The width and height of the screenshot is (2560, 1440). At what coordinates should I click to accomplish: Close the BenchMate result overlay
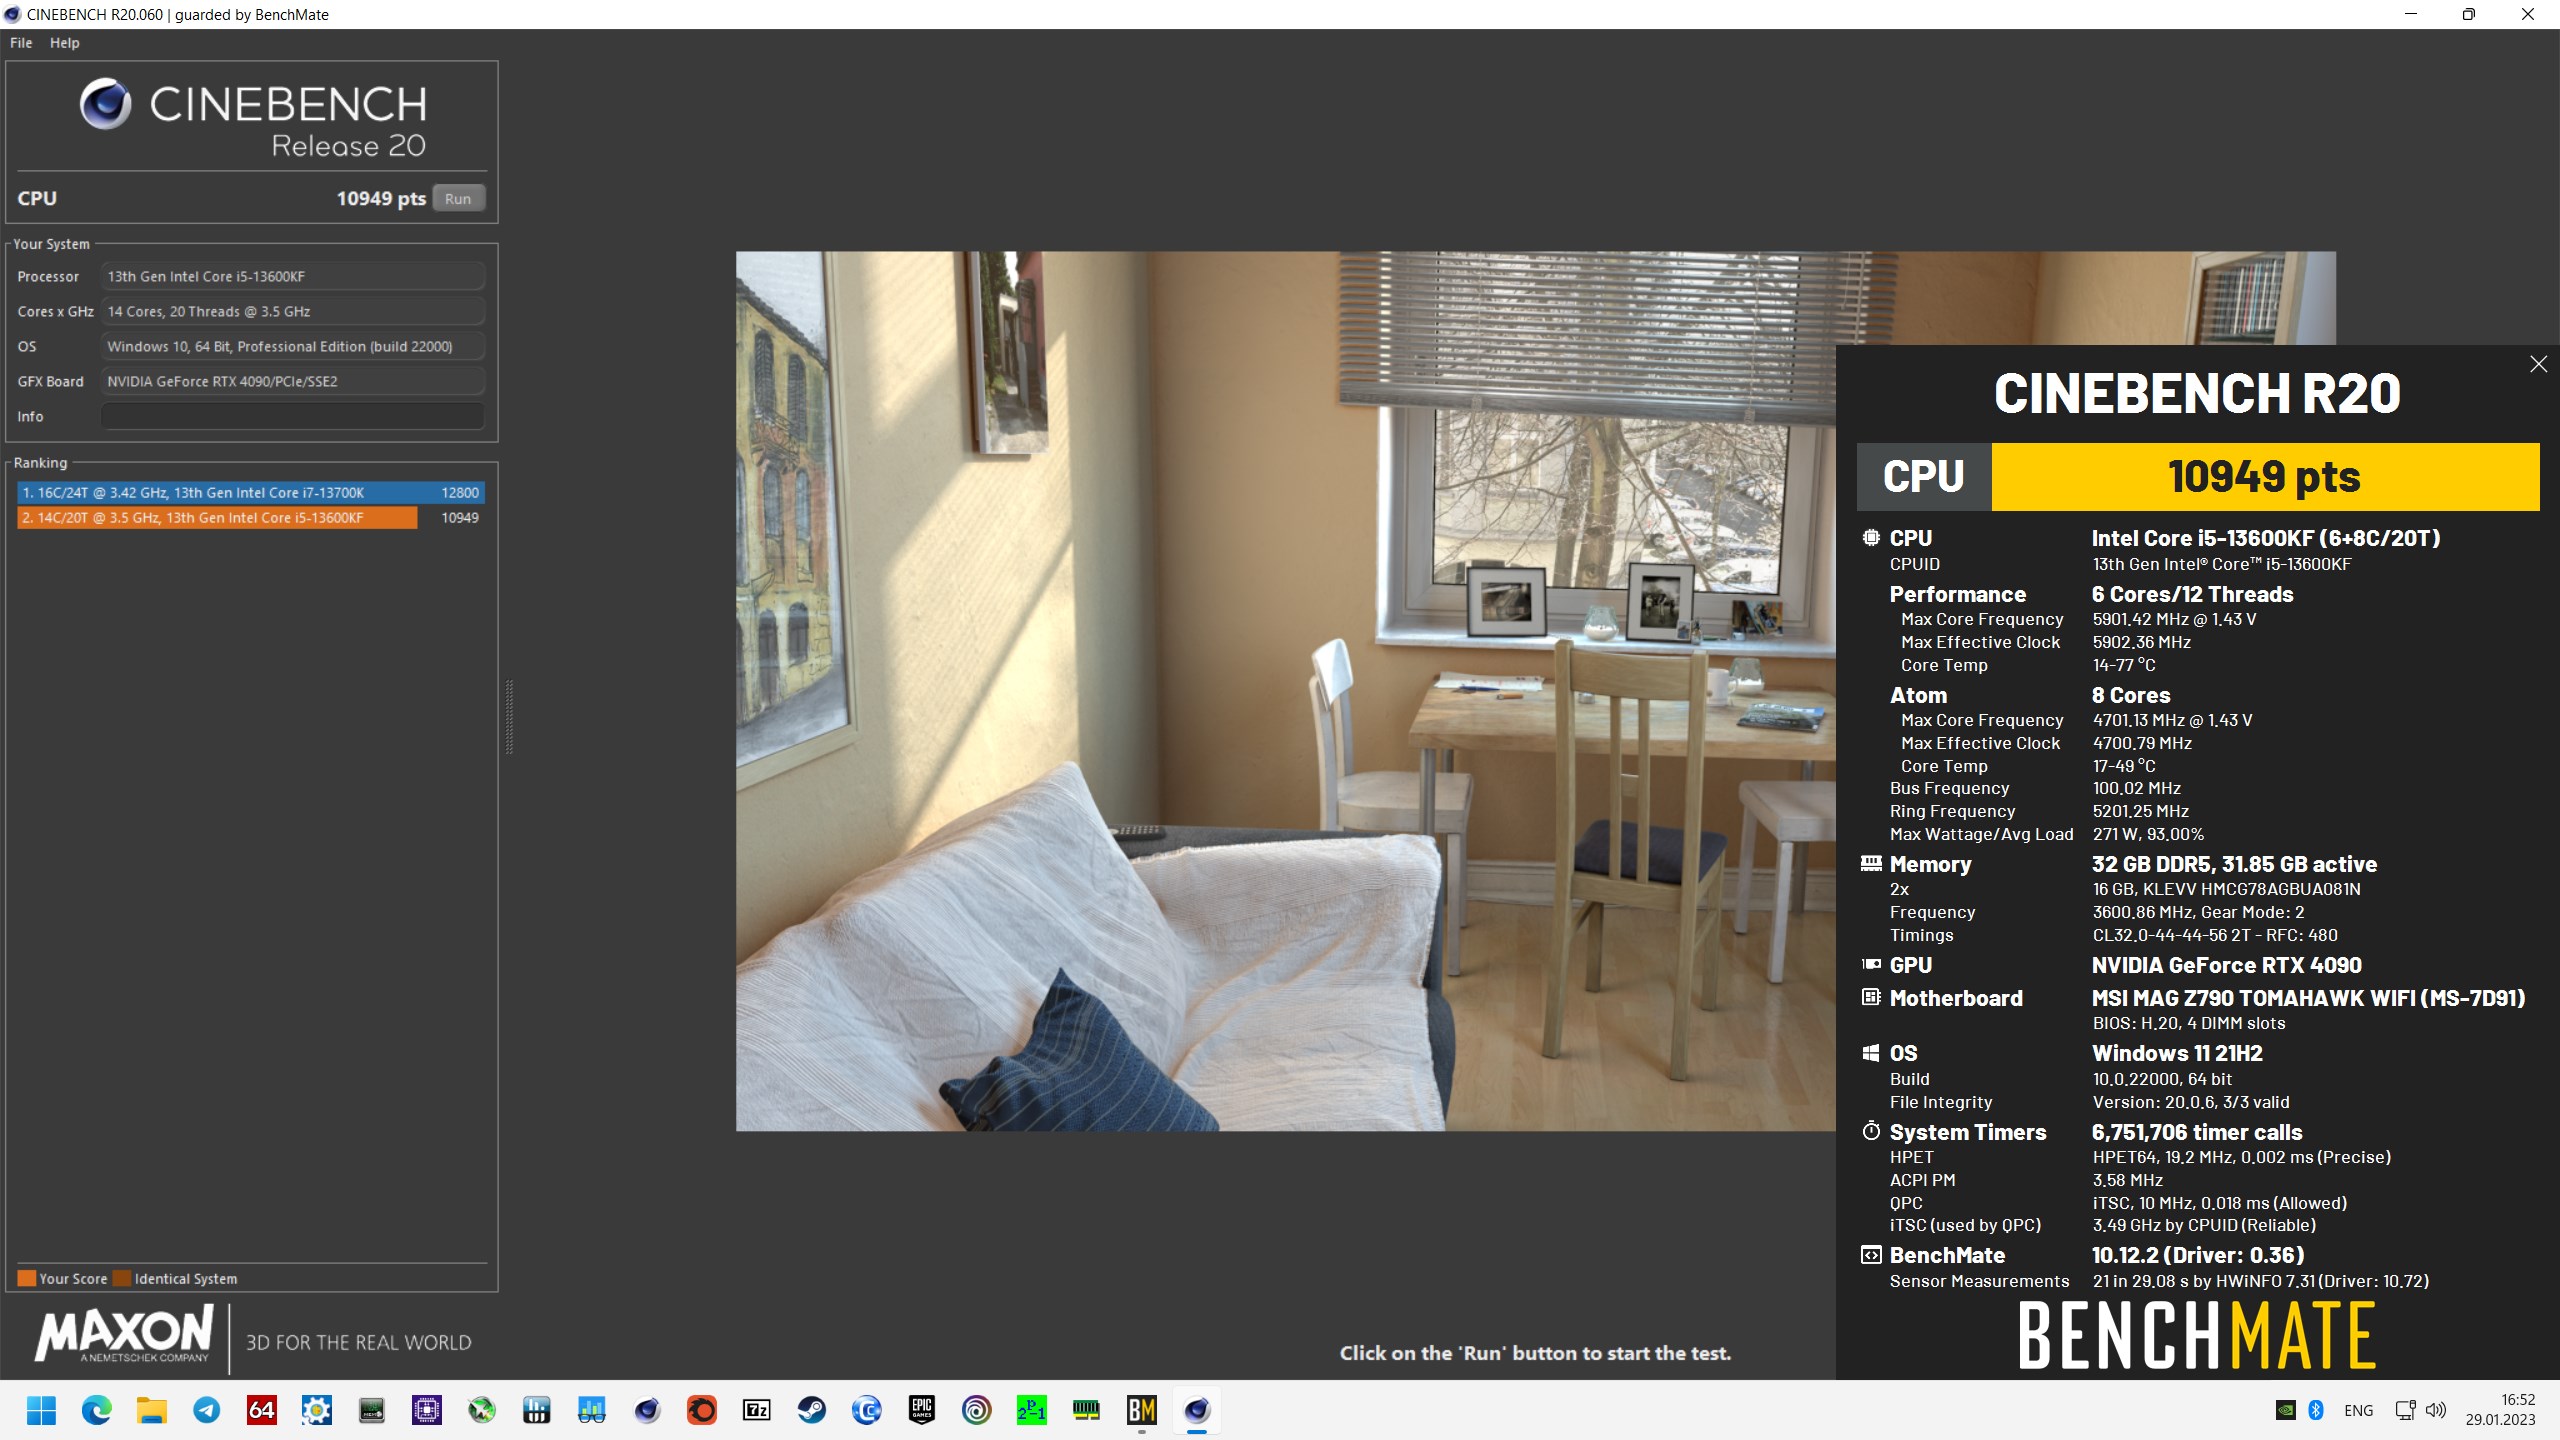[2538, 364]
